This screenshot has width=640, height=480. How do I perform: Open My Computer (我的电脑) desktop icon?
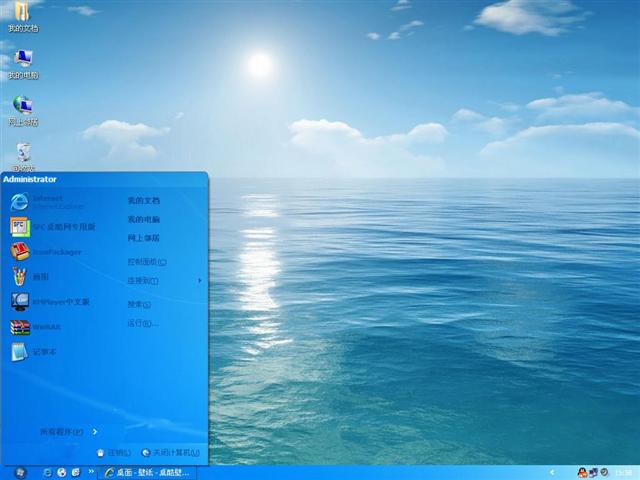(x=23, y=64)
